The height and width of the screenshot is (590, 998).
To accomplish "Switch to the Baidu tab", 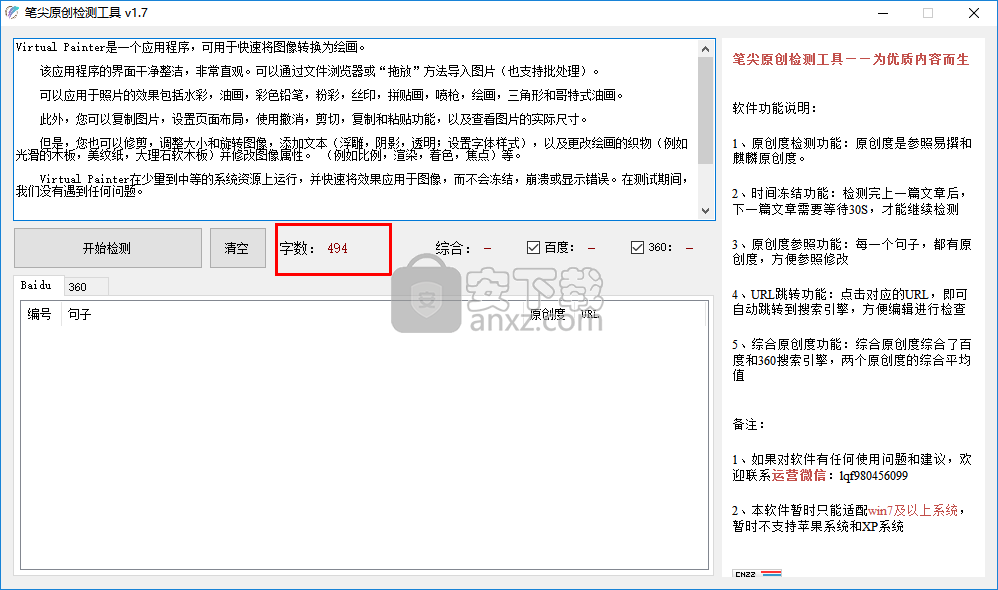I will tap(38, 286).
